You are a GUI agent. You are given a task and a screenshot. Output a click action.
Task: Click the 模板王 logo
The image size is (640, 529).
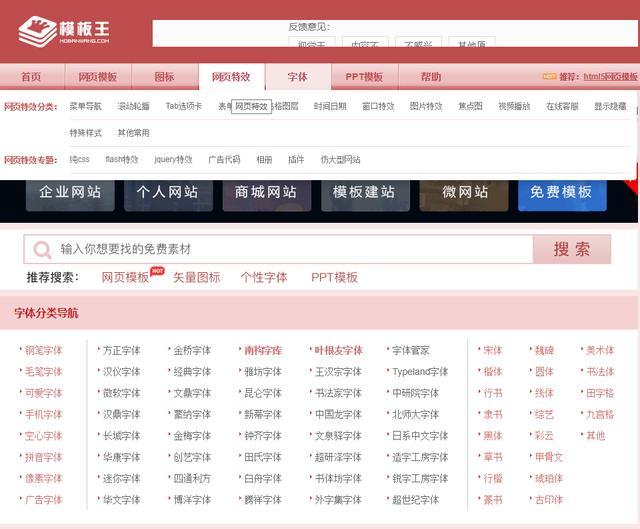(x=64, y=31)
